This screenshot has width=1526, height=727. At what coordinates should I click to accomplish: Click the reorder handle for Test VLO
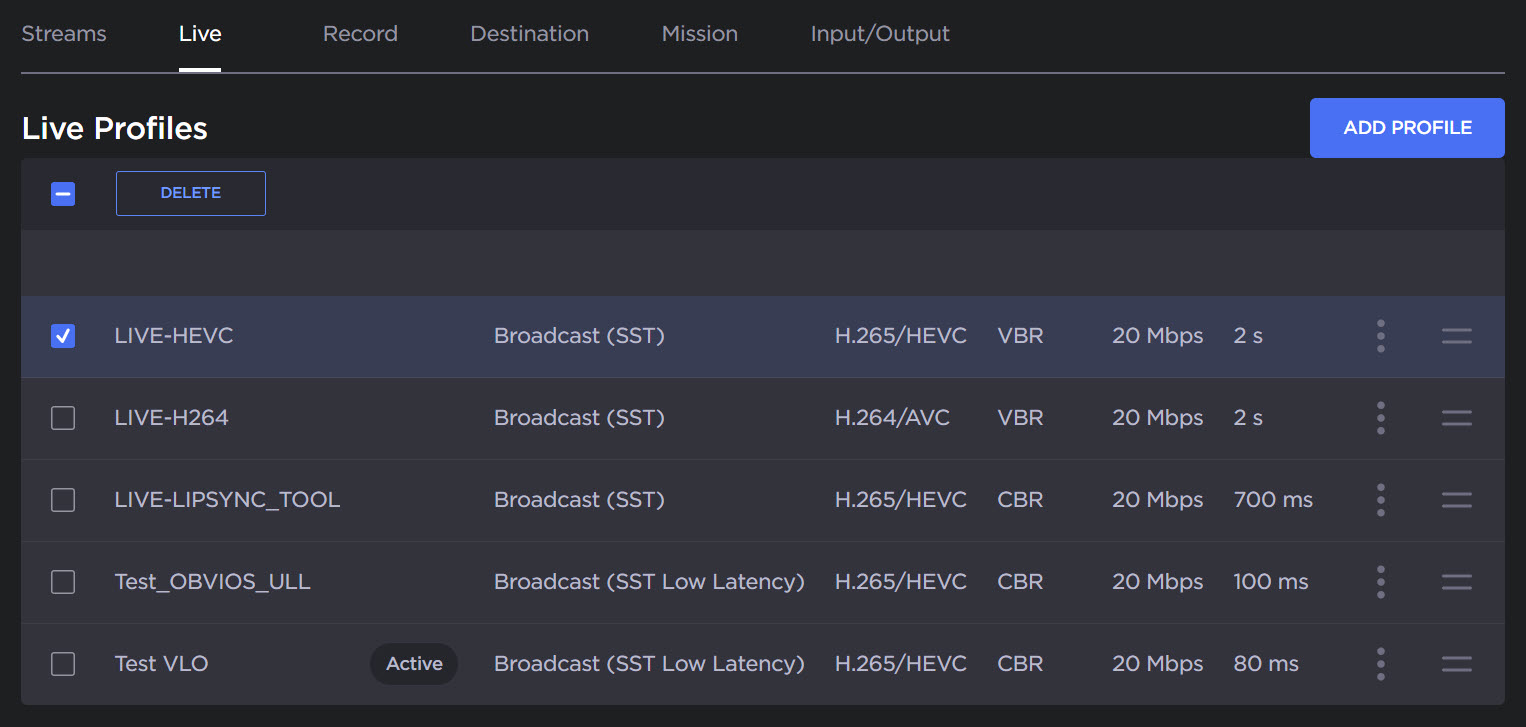click(x=1456, y=664)
